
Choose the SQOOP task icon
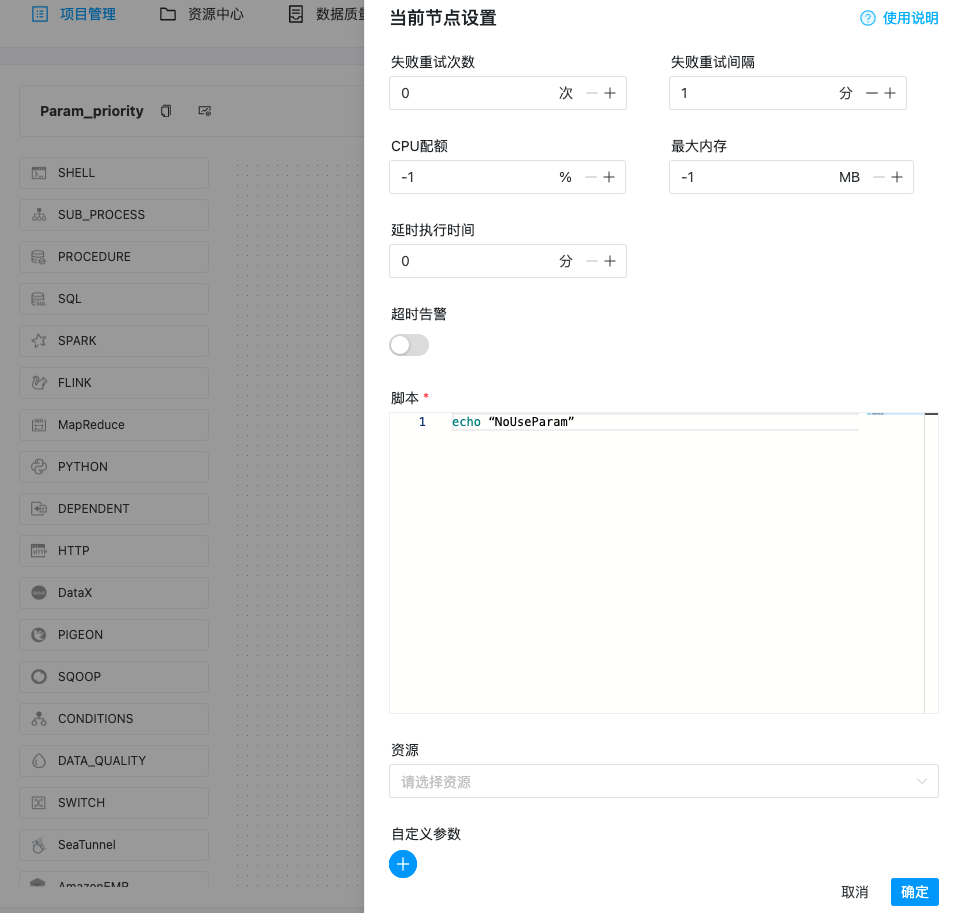click(x=39, y=677)
